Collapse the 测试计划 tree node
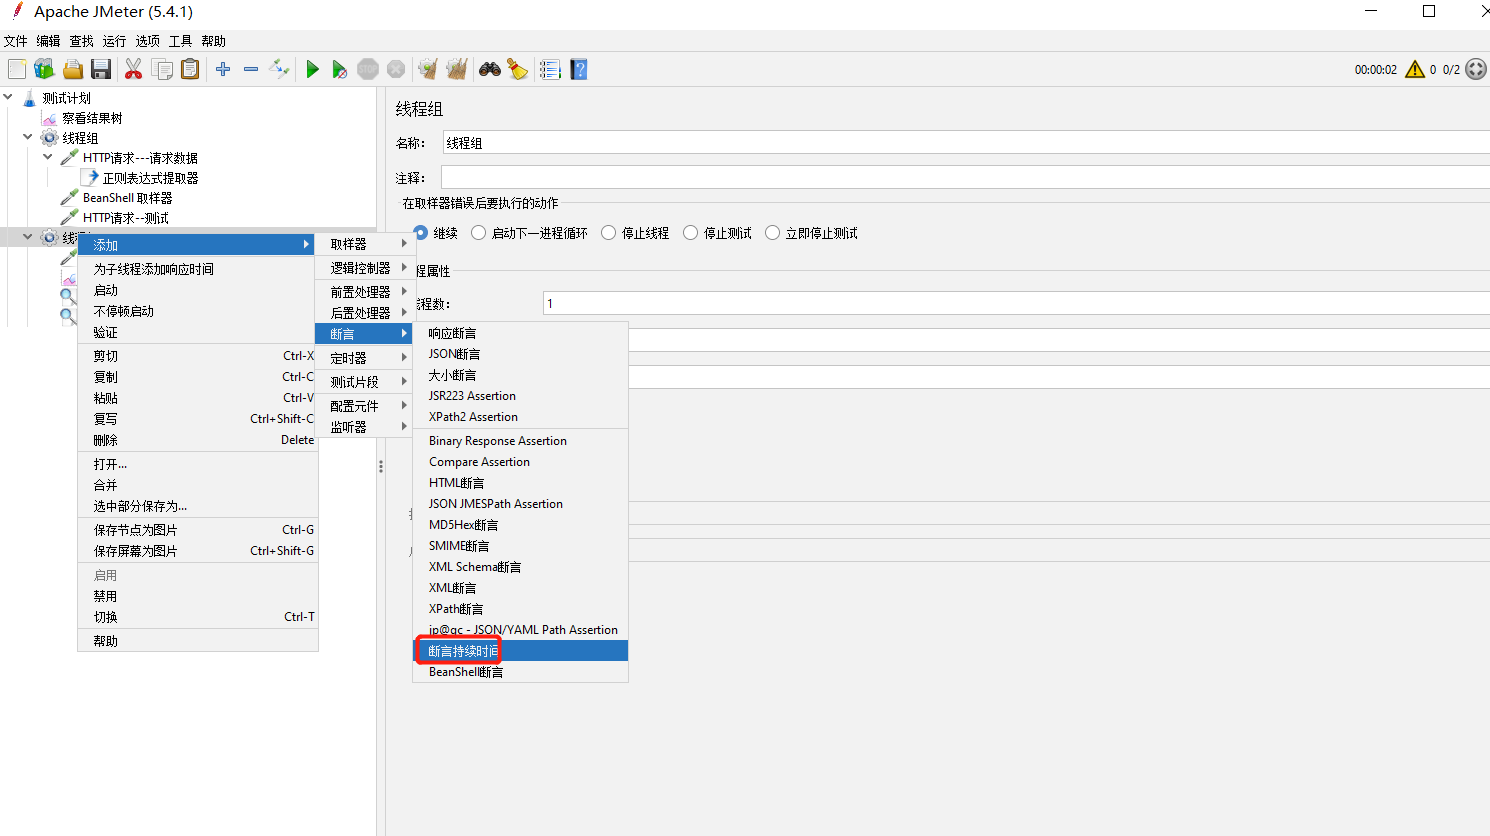This screenshot has width=1490, height=836. (8, 97)
